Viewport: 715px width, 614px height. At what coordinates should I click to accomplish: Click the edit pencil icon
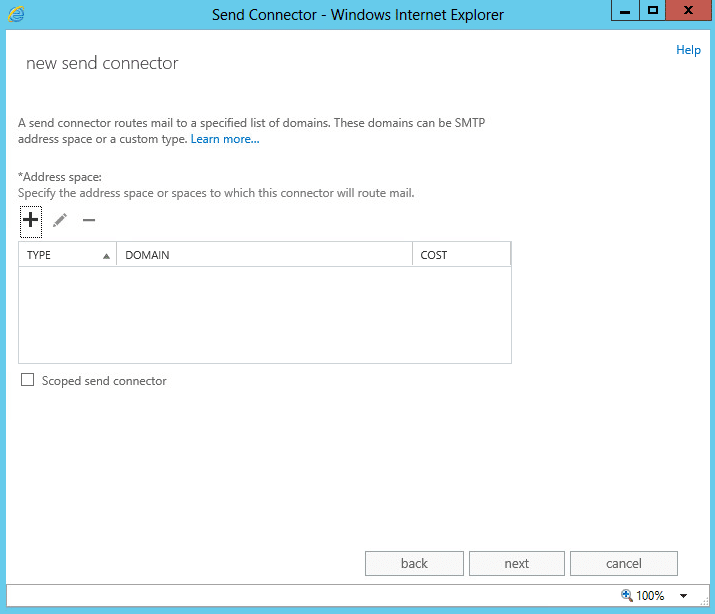[x=60, y=220]
